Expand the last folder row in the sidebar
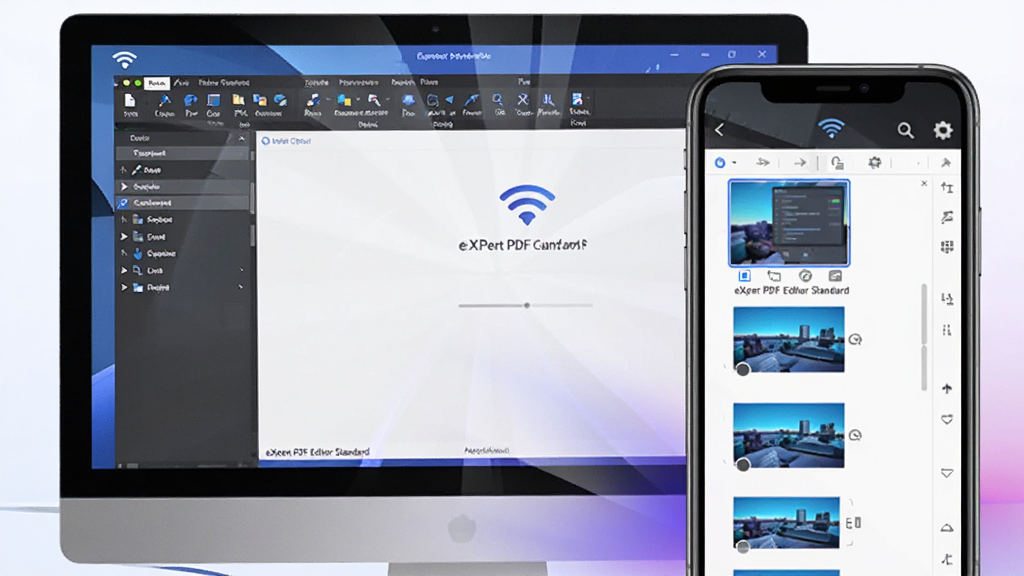 pos(124,287)
